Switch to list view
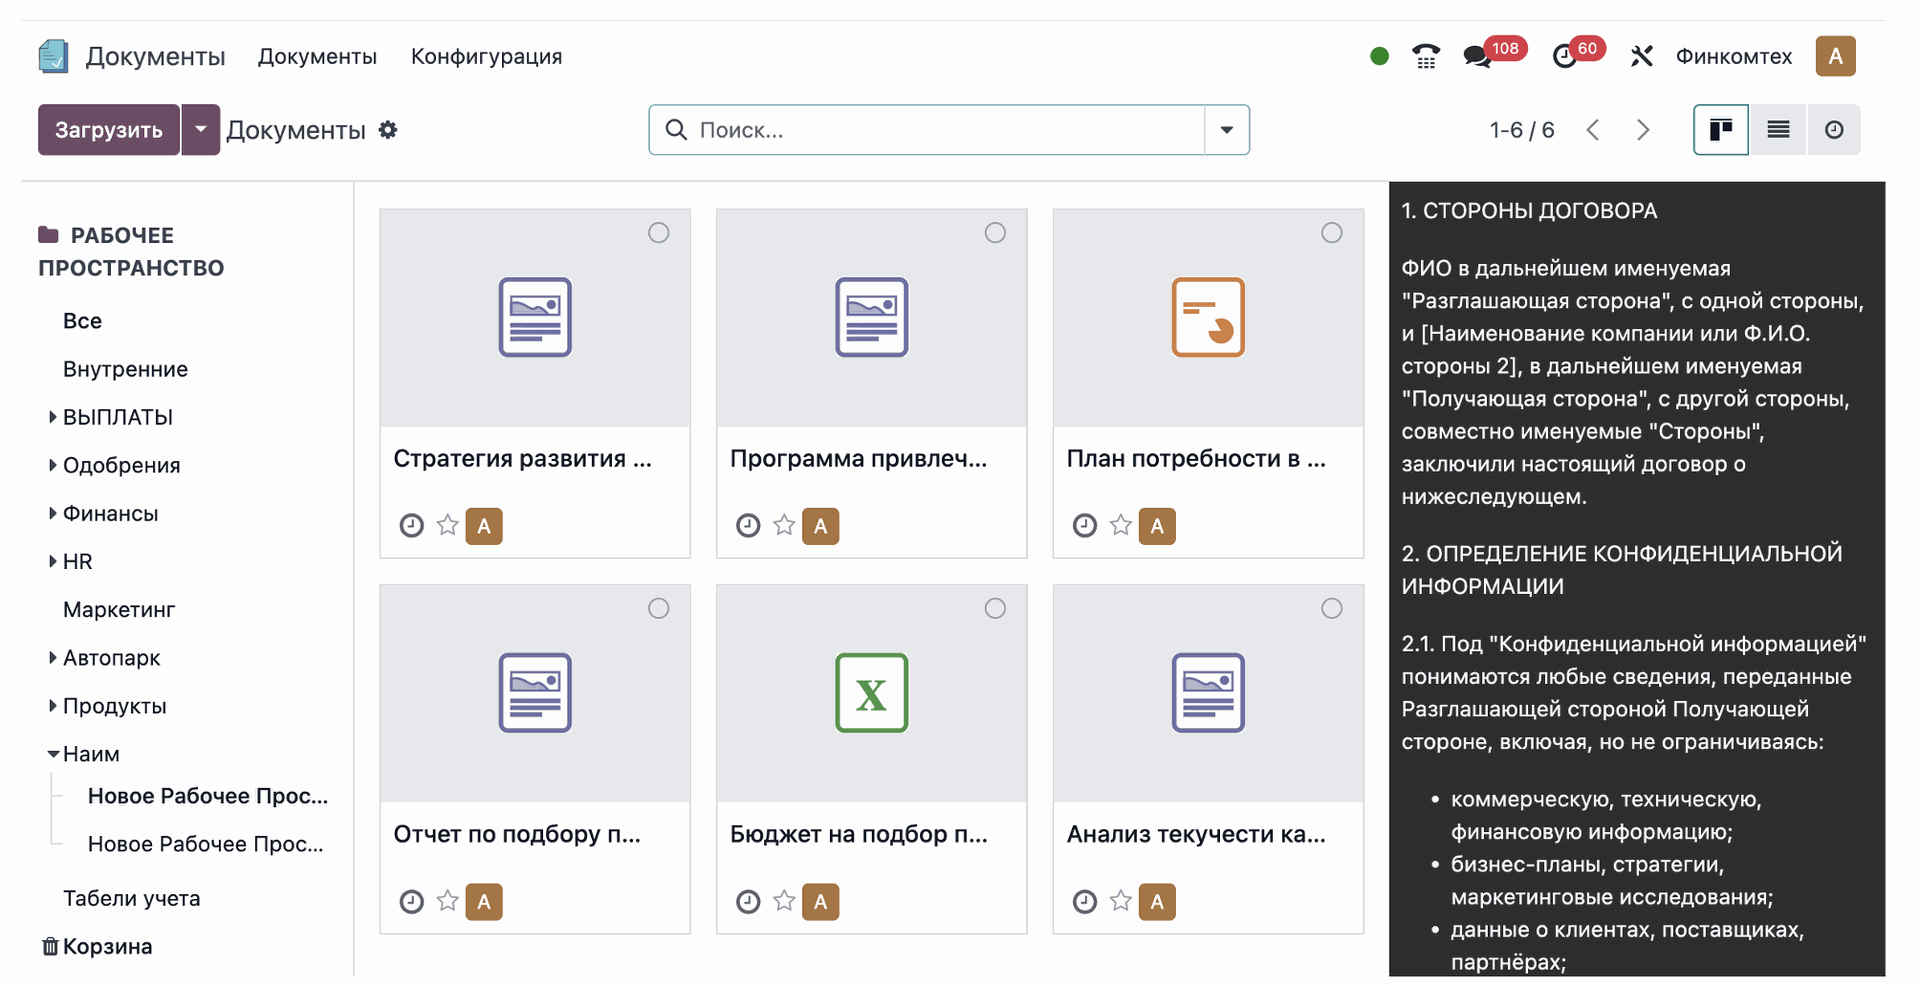 pos(1778,130)
